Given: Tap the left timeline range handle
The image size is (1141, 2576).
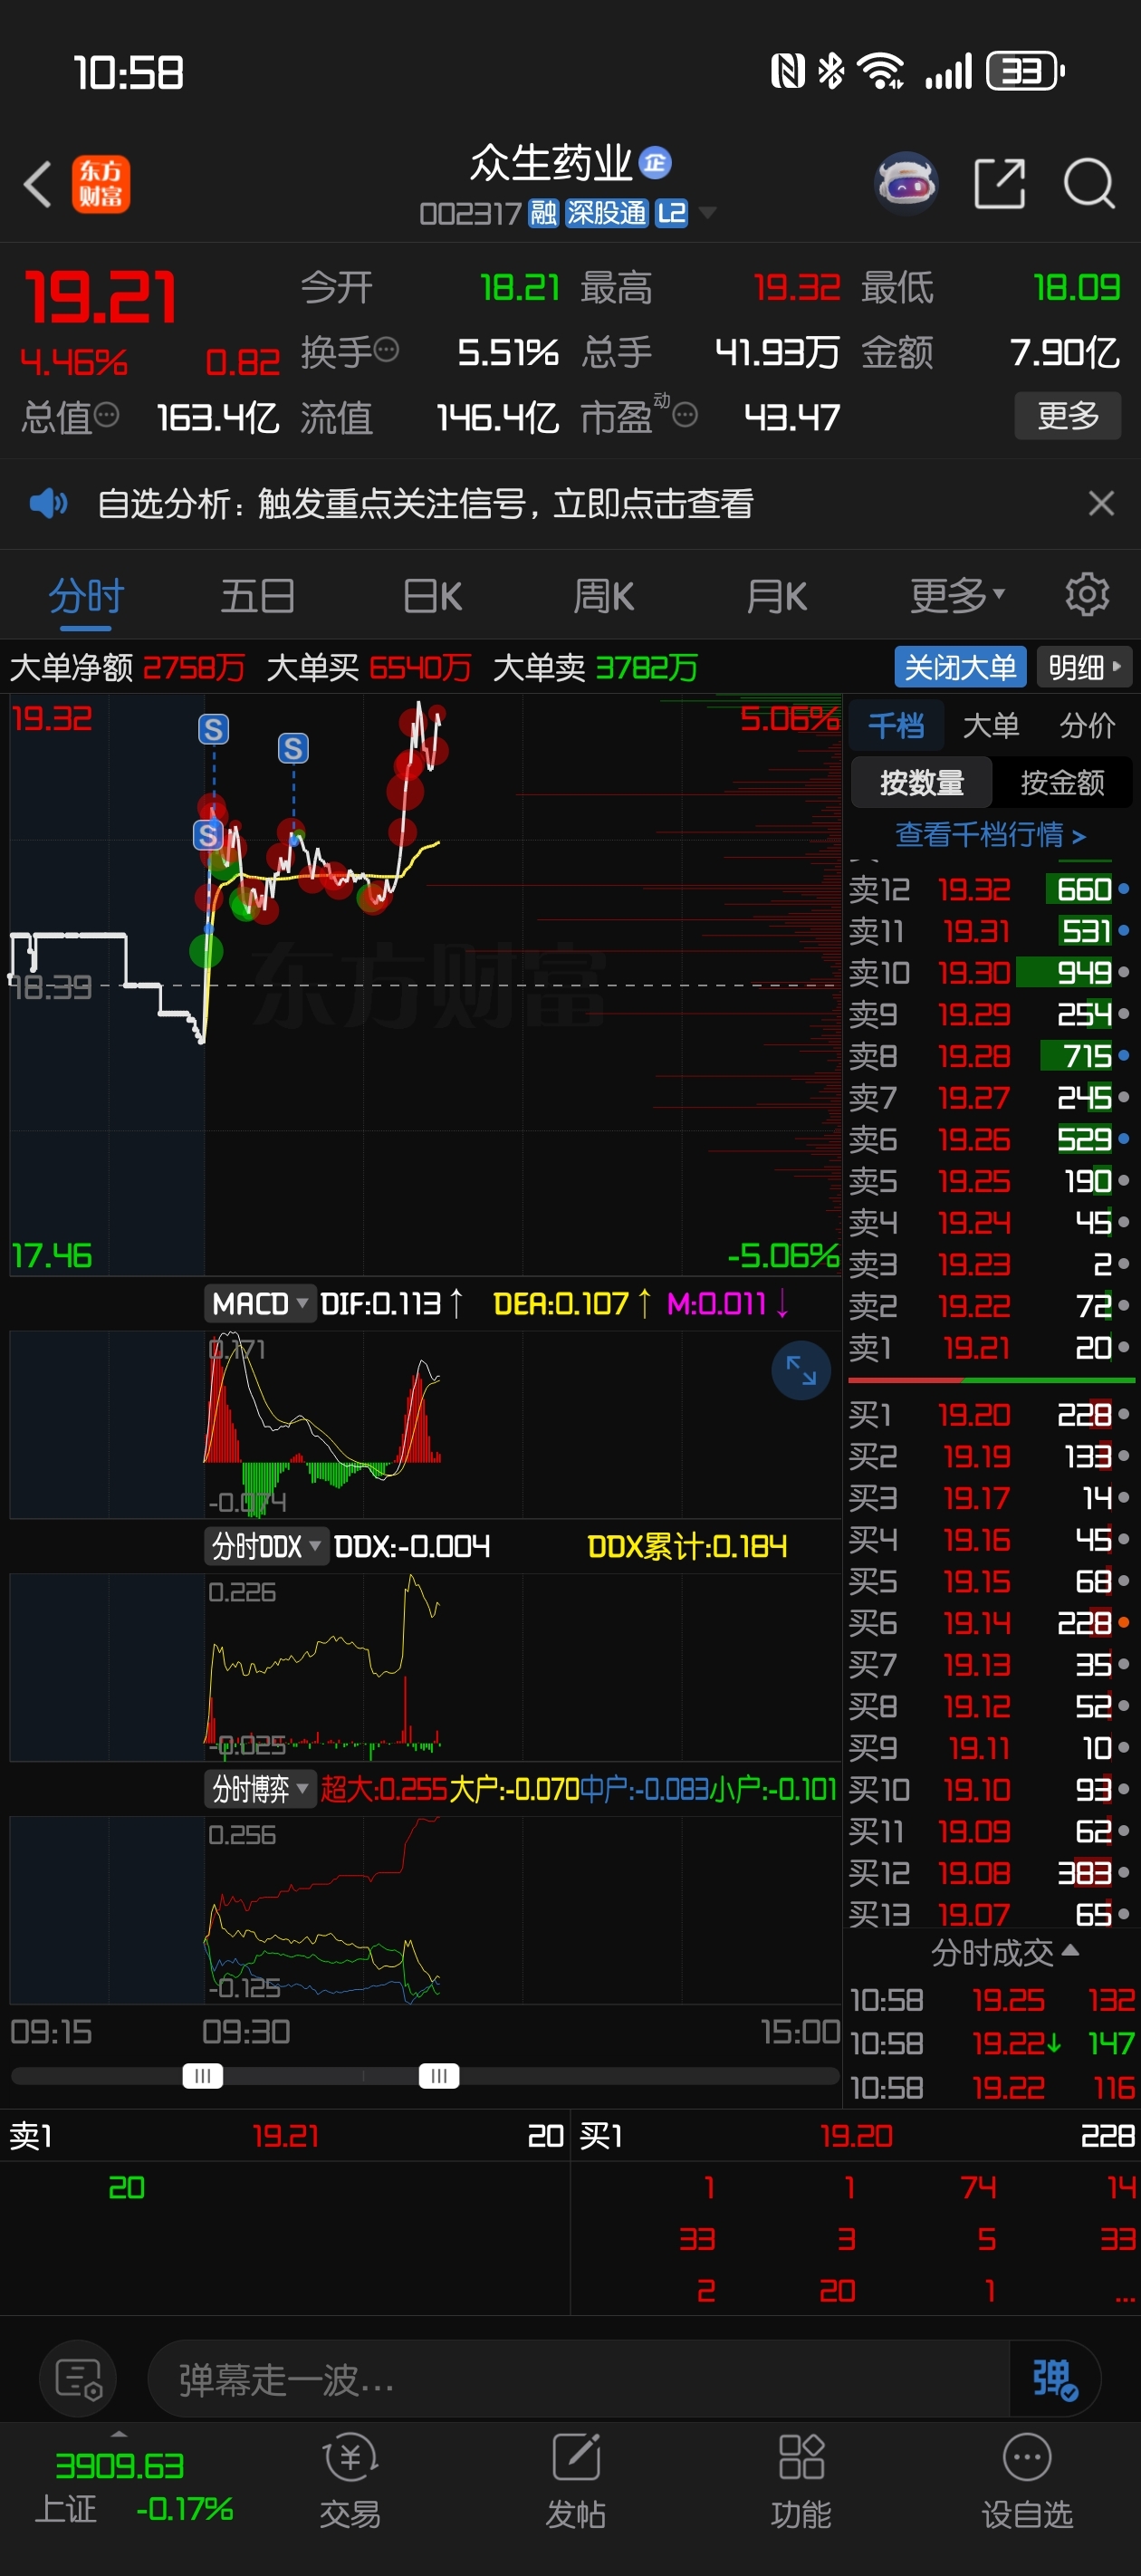Looking at the screenshot, I should coord(203,2076).
